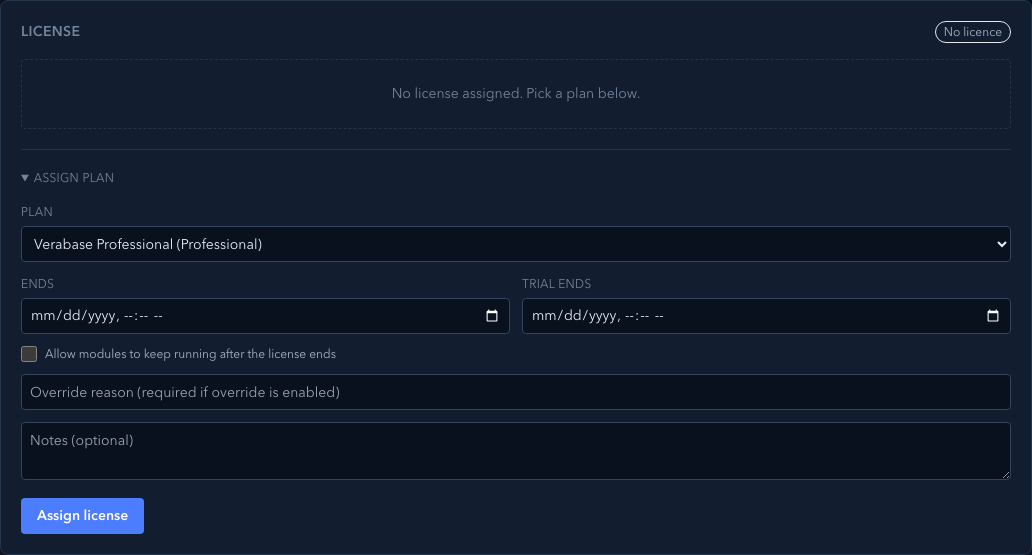Screen dimensions: 1032x555
Task: Open the calendar picker in Ends field
Action: click(x=492, y=316)
